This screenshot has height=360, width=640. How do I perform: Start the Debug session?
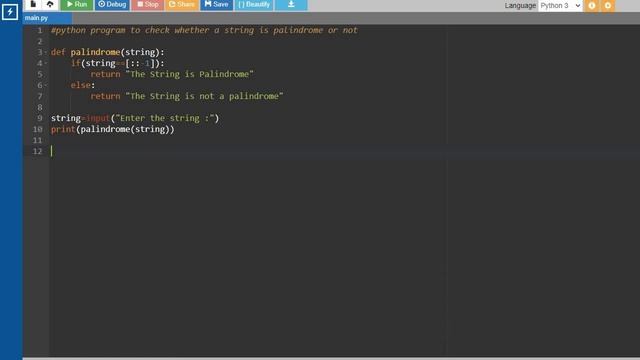(x=112, y=4)
